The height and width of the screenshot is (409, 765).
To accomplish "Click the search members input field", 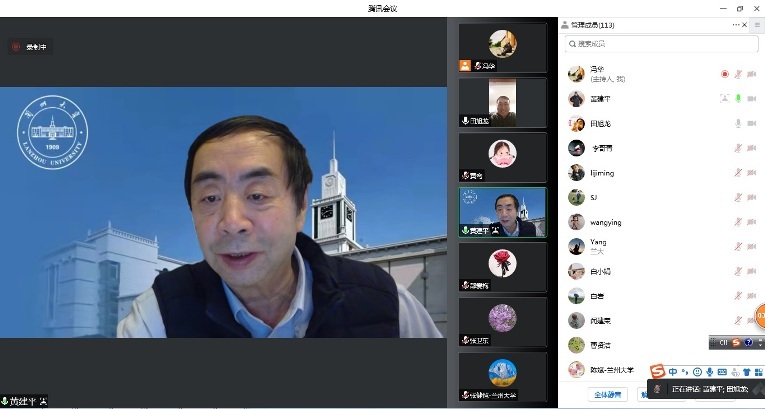I will point(660,44).
